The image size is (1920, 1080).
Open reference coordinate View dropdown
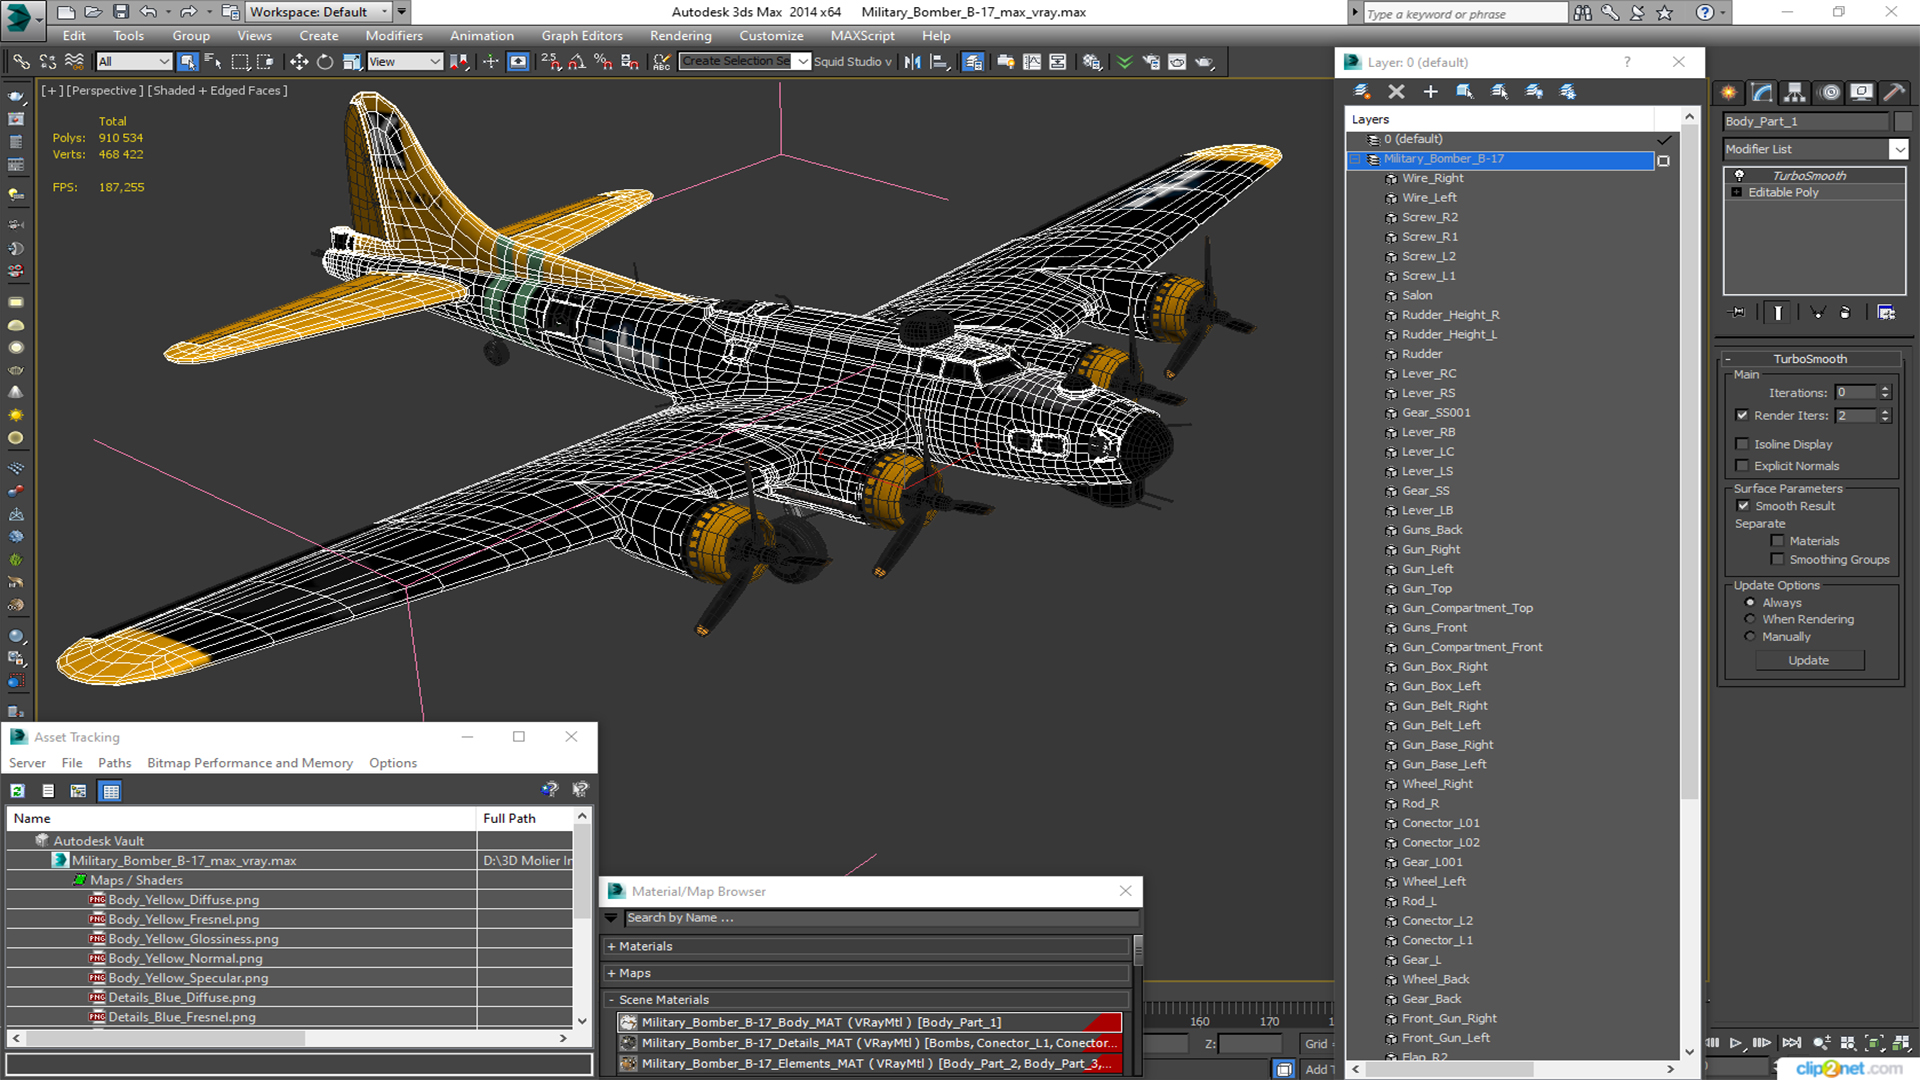pos(405,62)
